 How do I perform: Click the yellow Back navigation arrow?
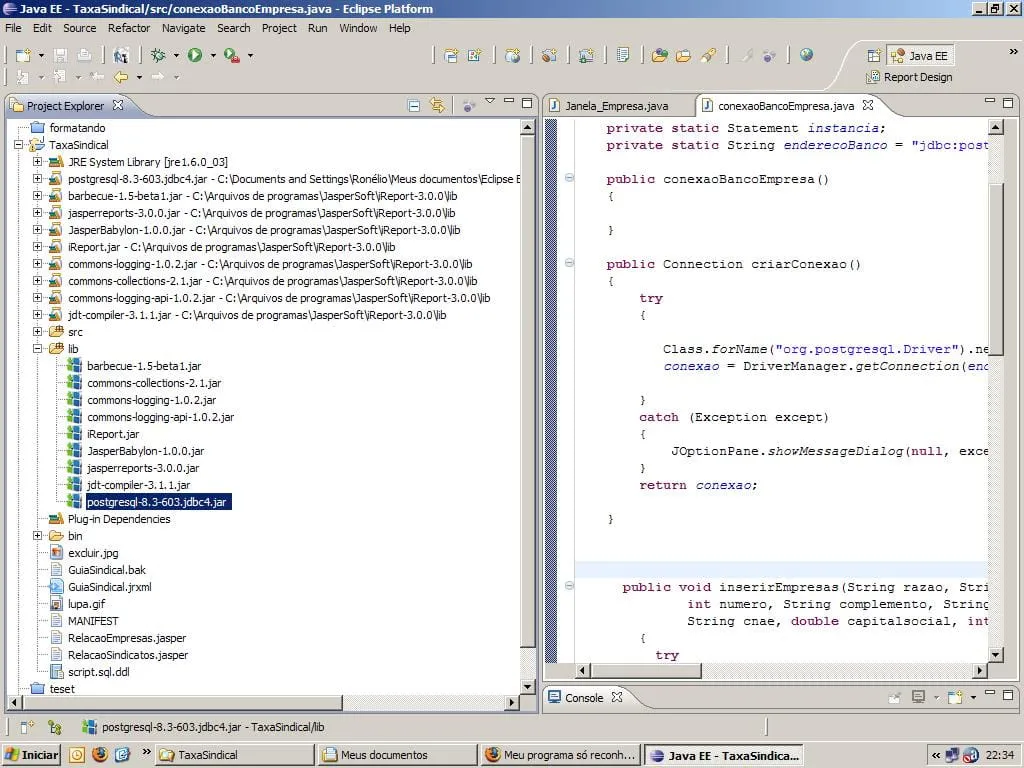coord(120,77)
